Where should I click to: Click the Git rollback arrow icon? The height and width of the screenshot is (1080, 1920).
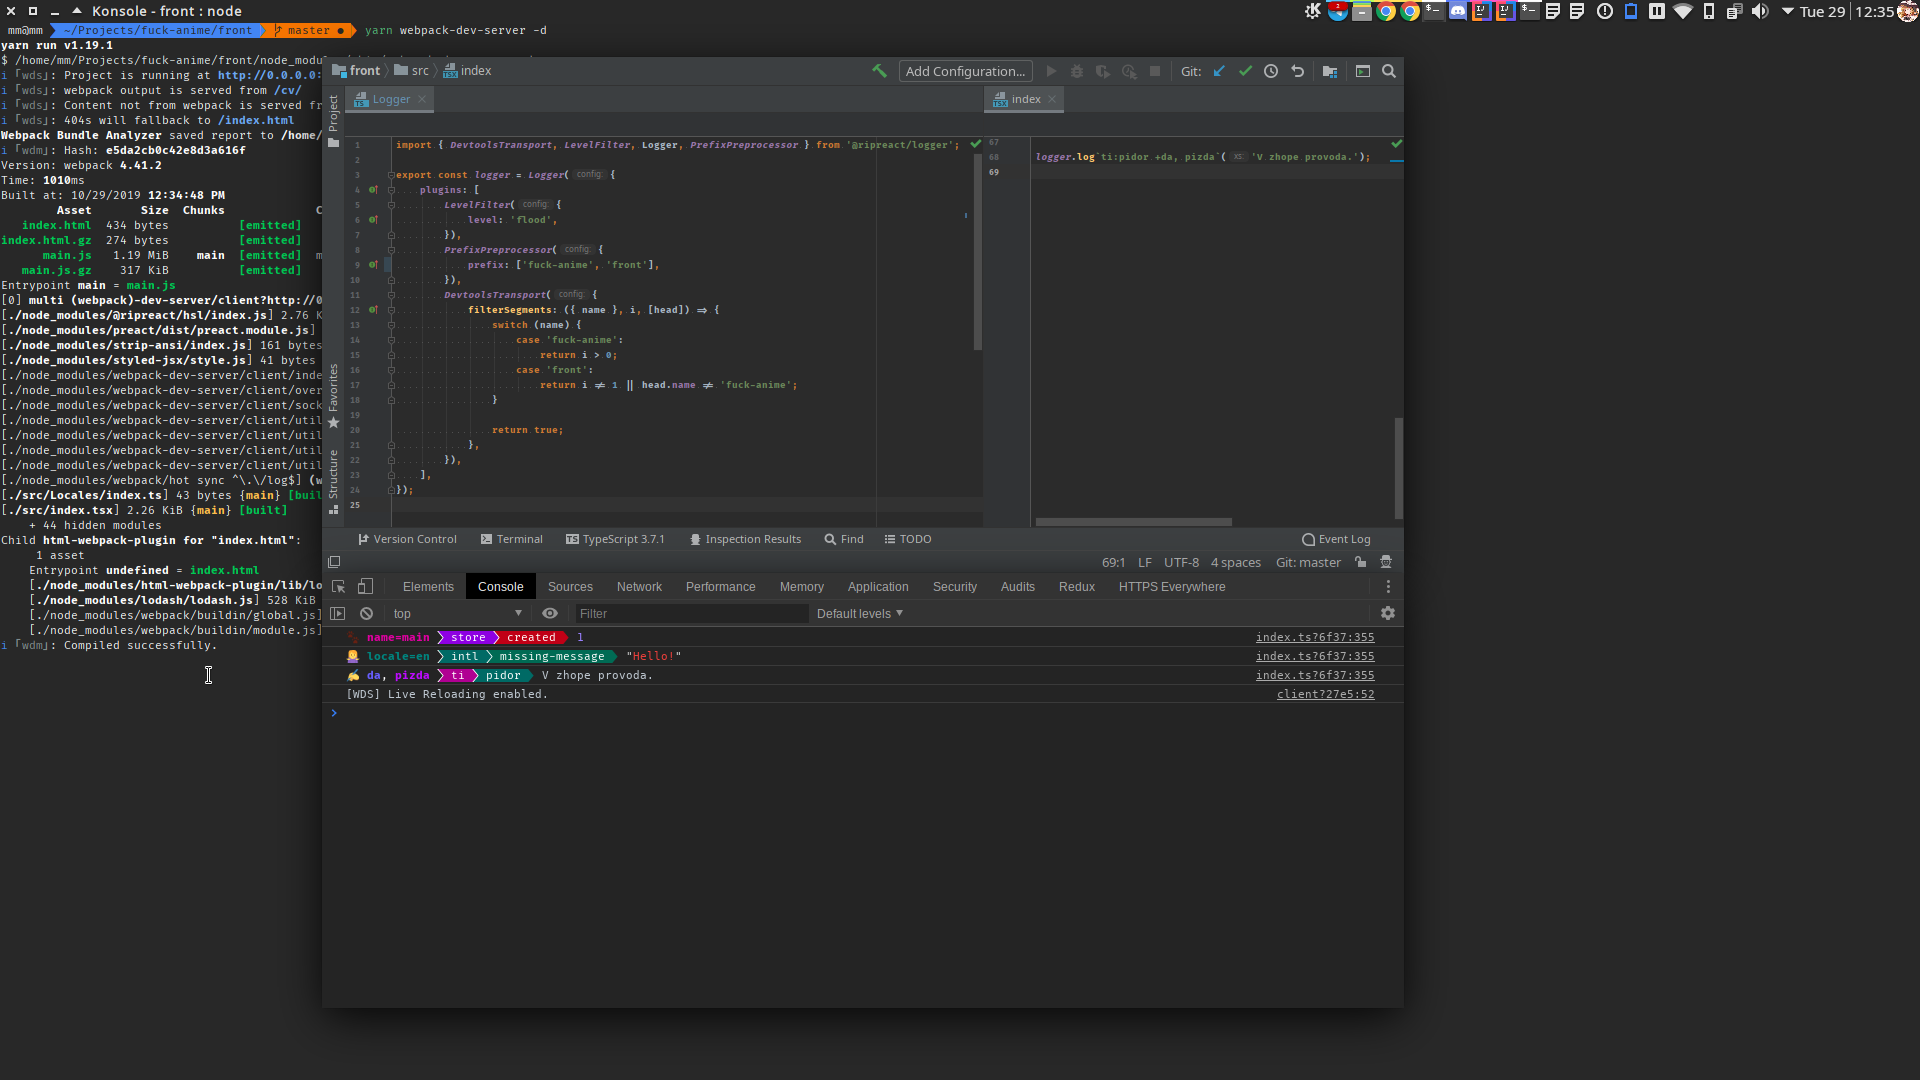(x=1298, y=71)
